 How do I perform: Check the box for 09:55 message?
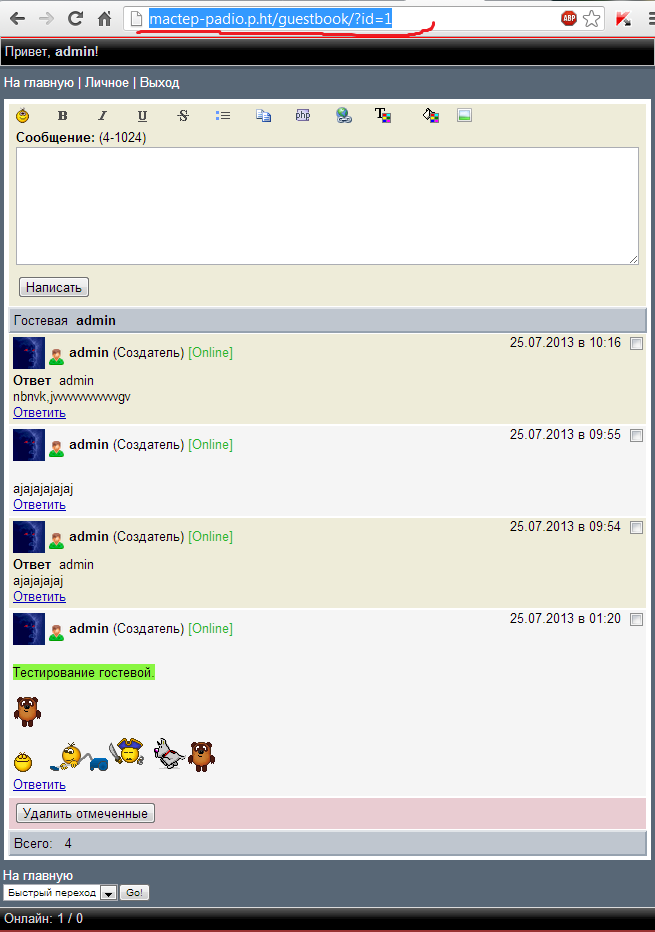pyautogui.click(x=637, y=436)
